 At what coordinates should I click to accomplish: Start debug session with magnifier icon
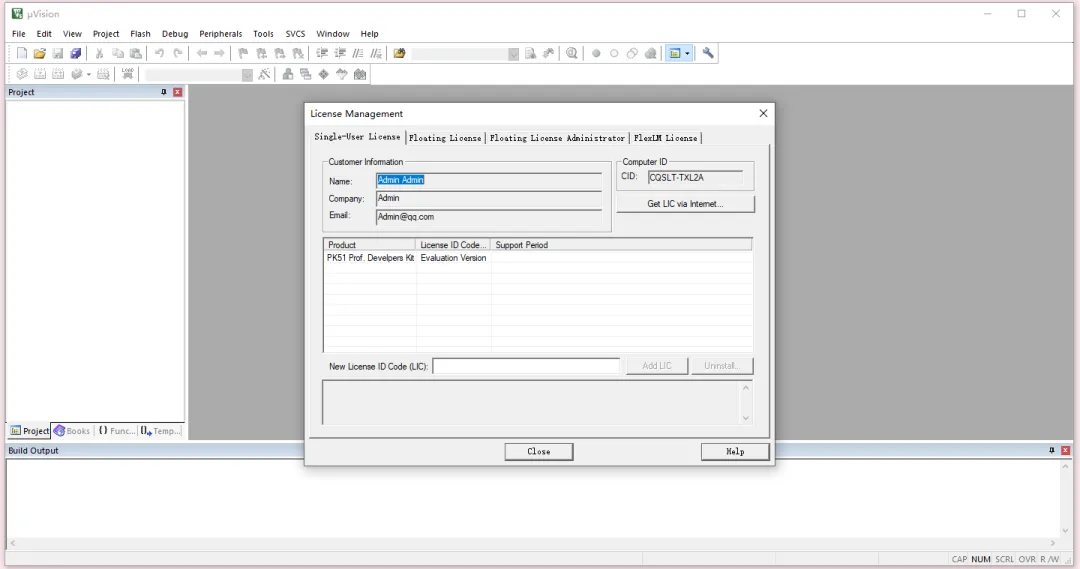pyautogui.click(x=572, y=54)
